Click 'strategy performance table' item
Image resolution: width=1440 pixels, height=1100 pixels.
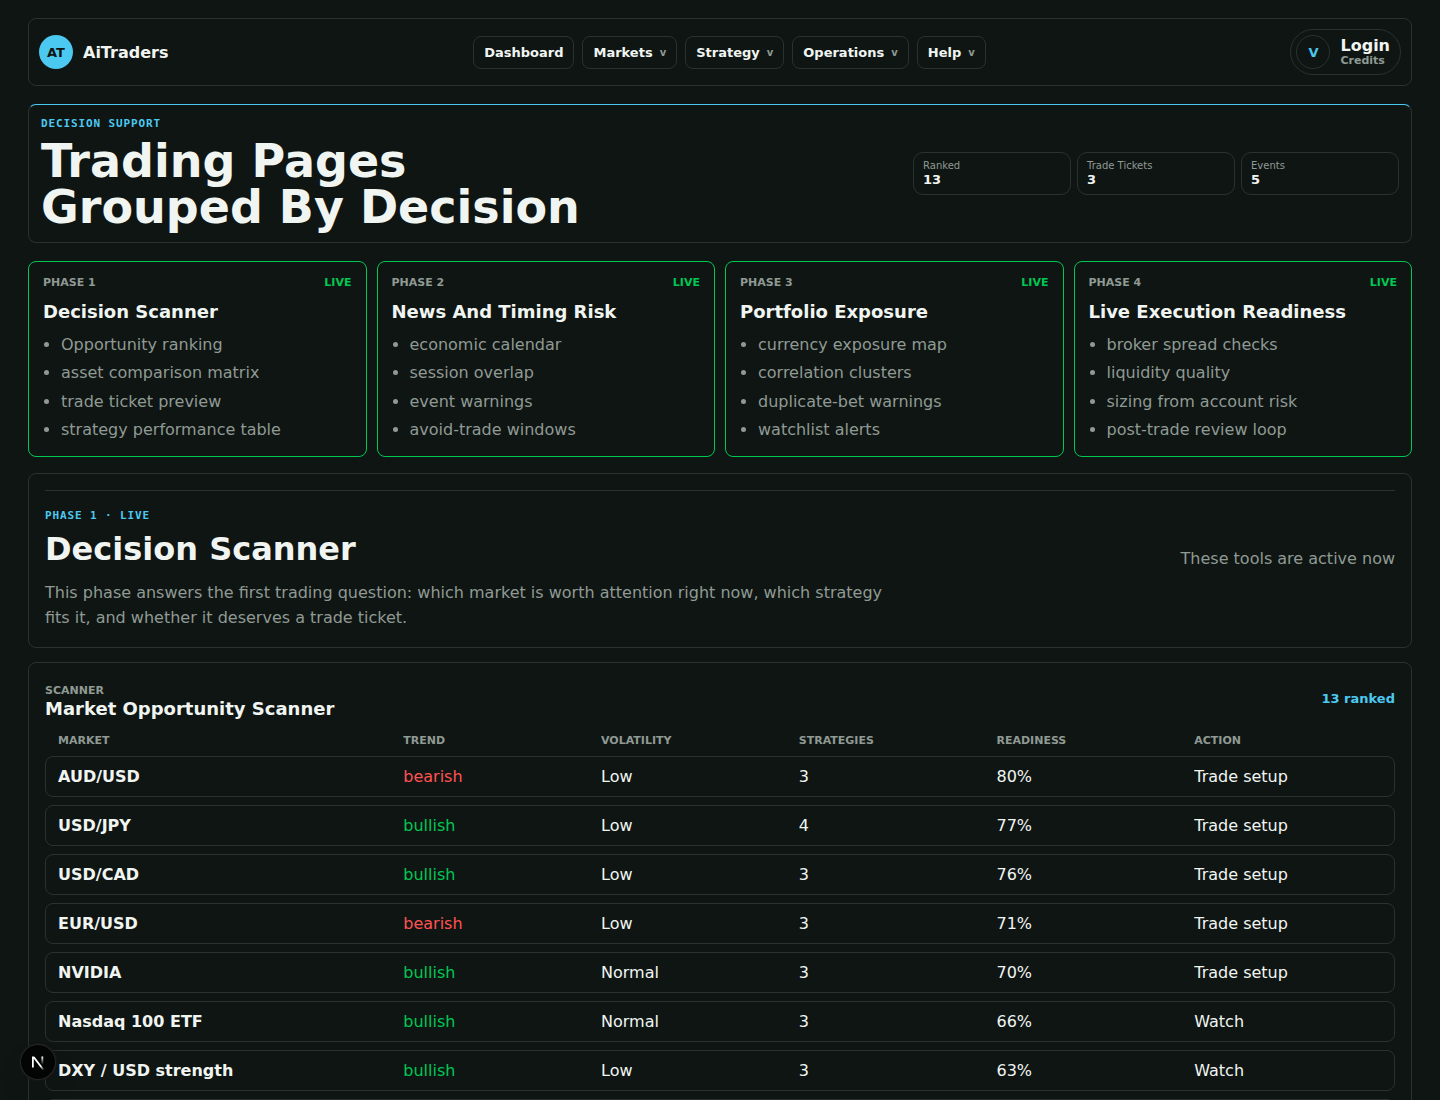[x=171, y=429]
